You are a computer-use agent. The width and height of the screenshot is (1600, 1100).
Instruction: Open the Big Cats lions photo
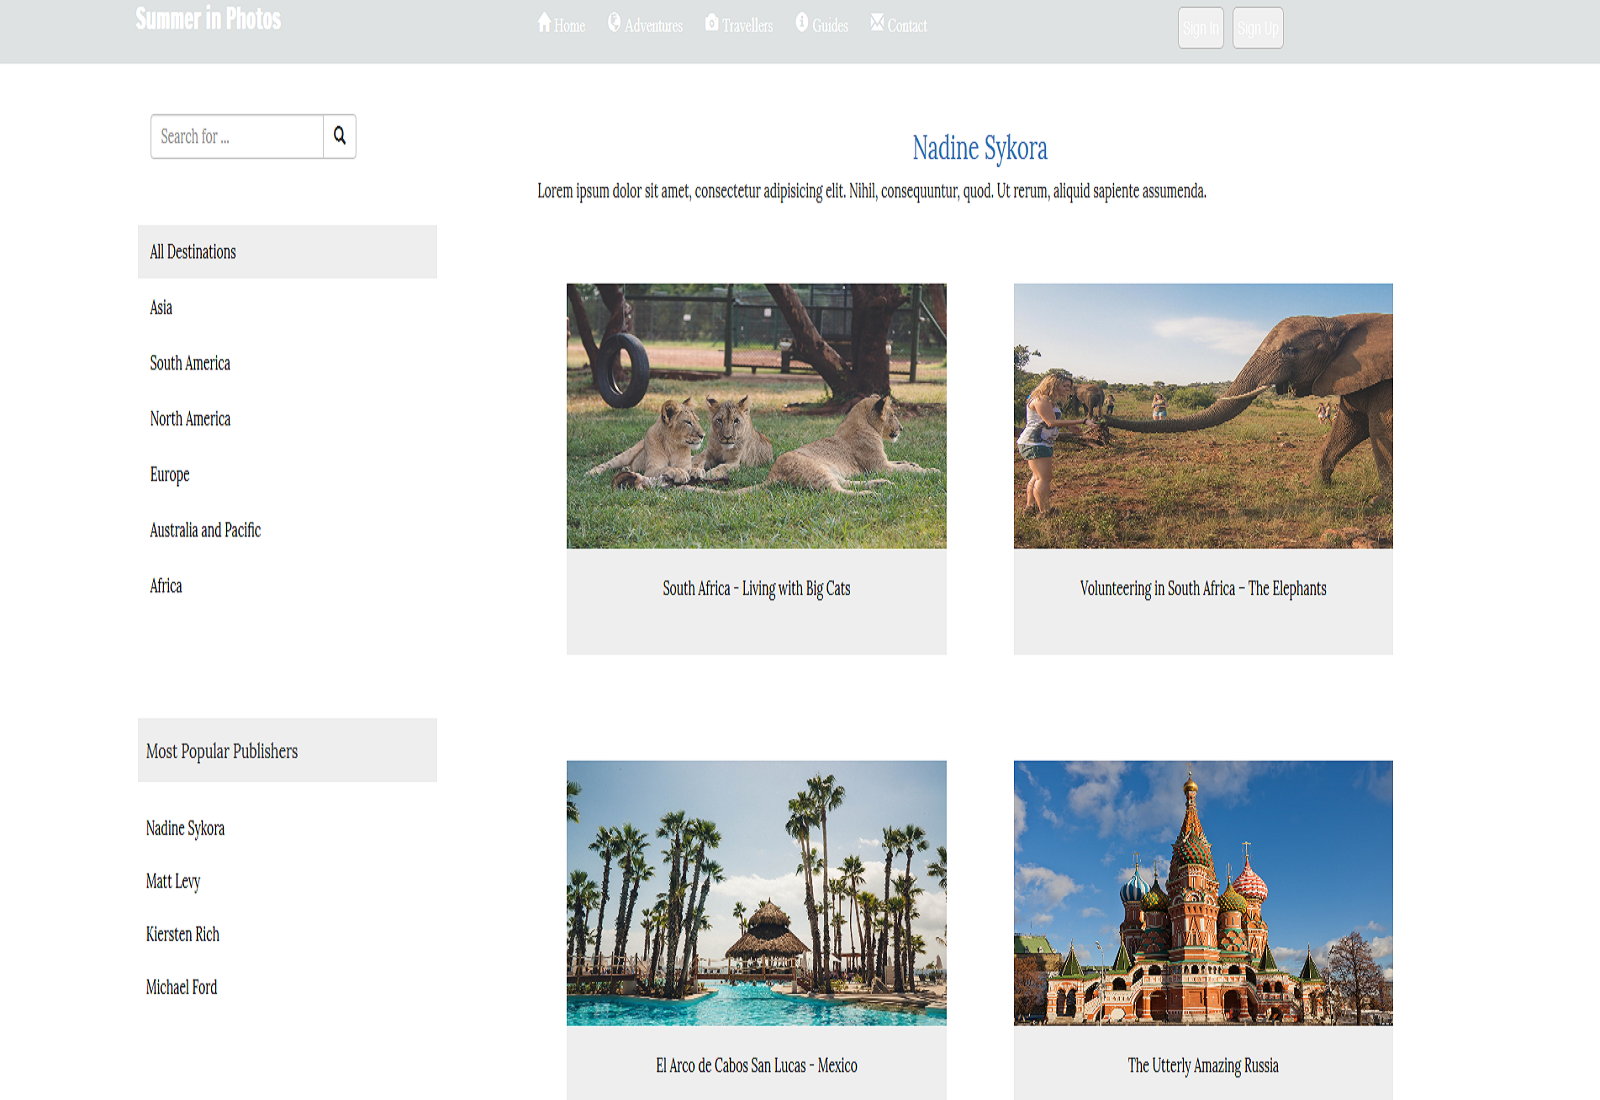[x=756, y=416]
